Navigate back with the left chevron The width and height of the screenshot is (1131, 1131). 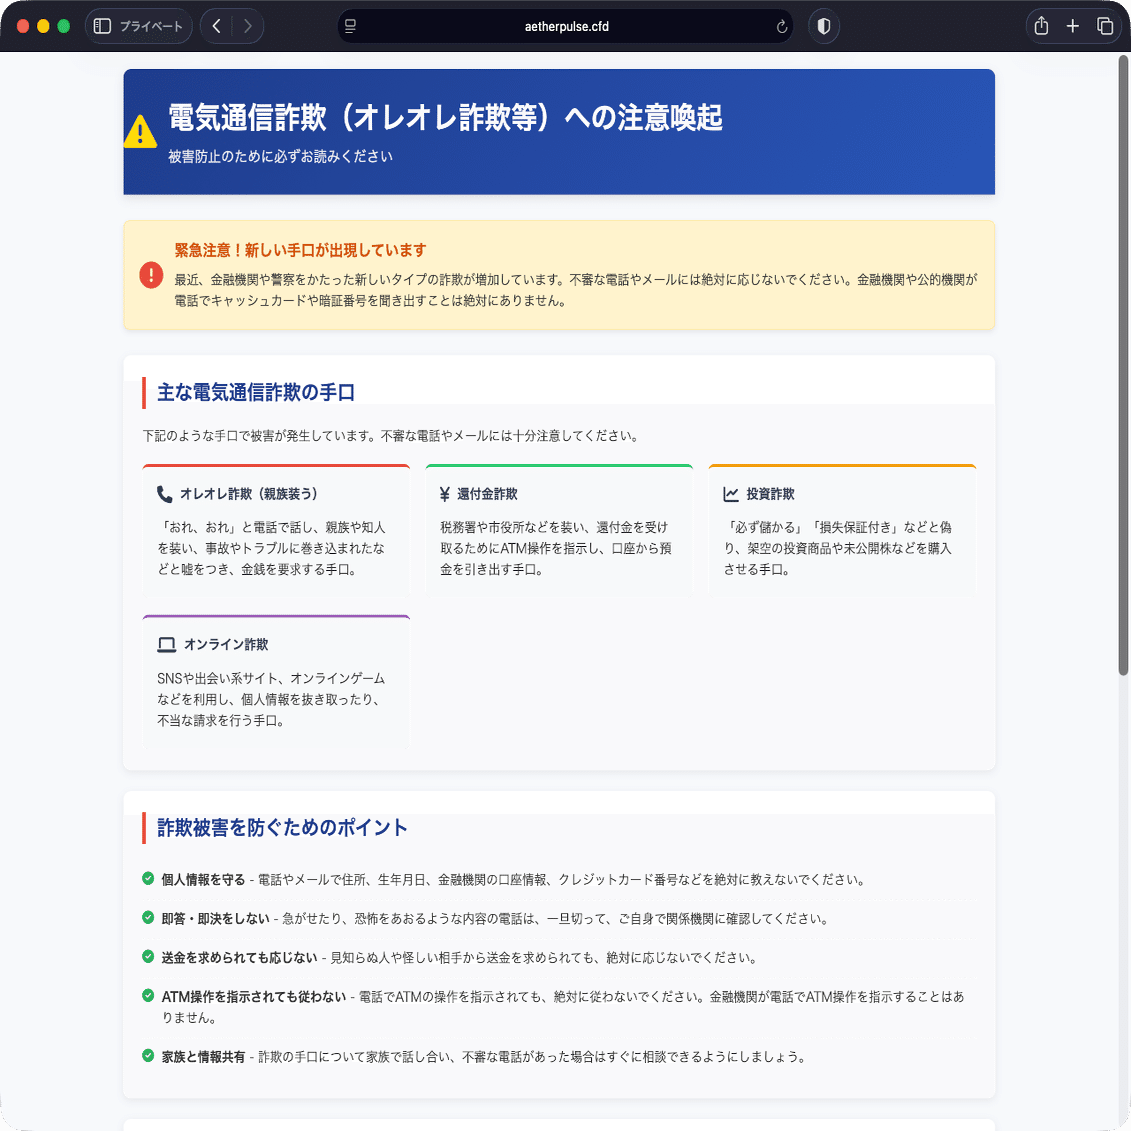215,26
